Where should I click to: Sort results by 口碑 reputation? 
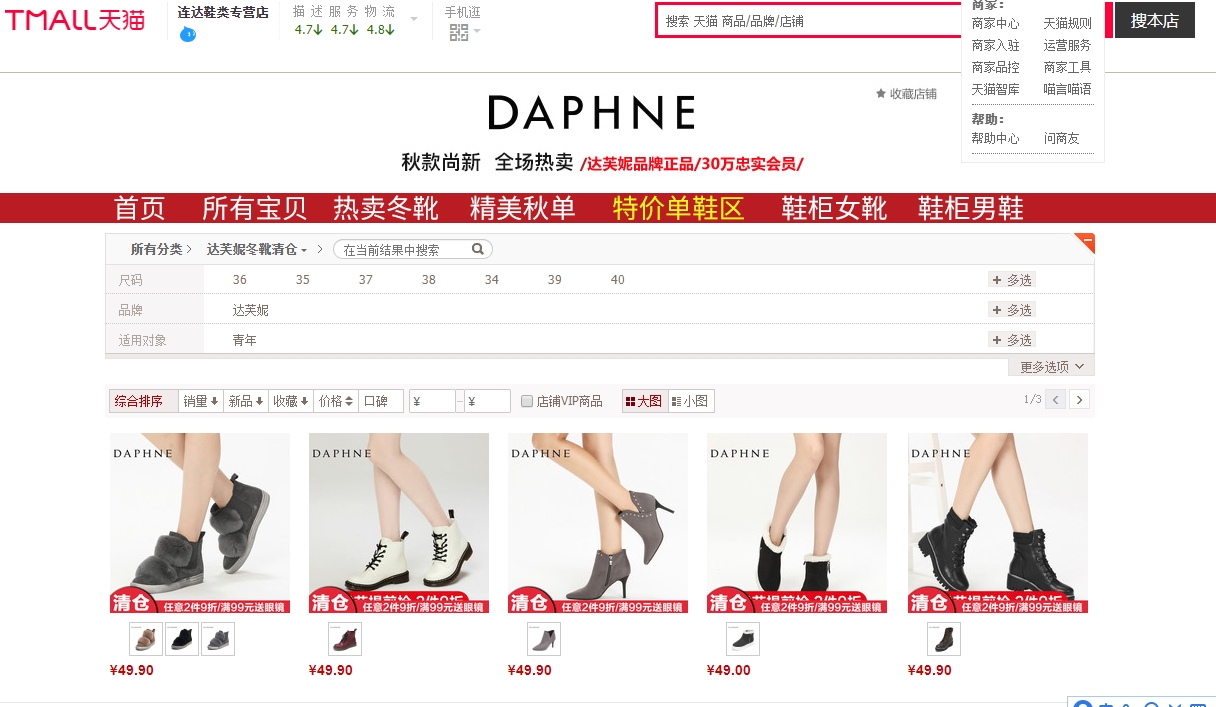coord(381,401)
